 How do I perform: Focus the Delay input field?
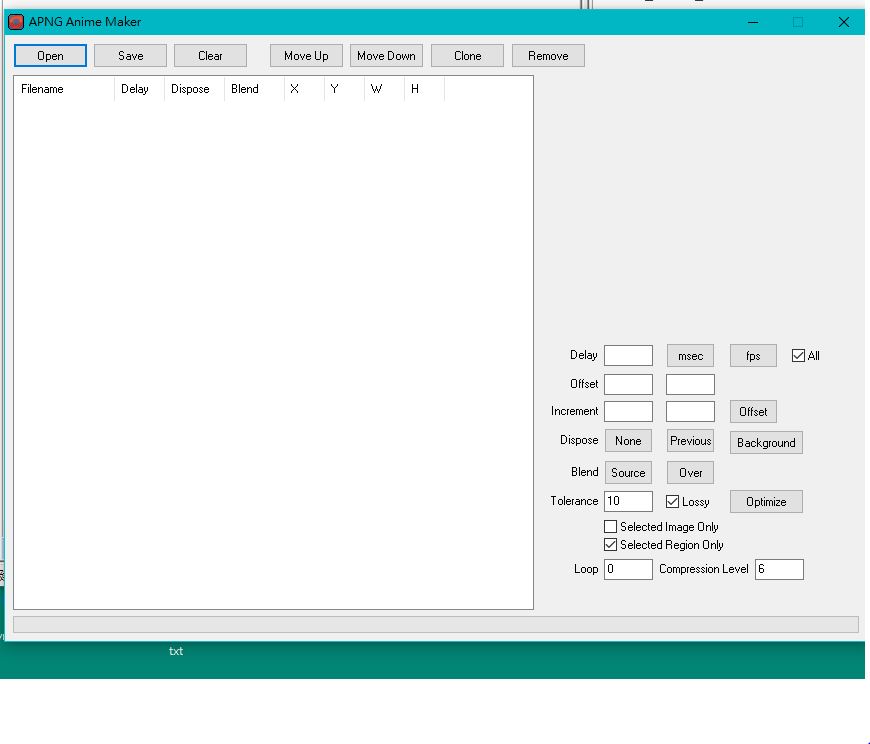pos(628,356)
